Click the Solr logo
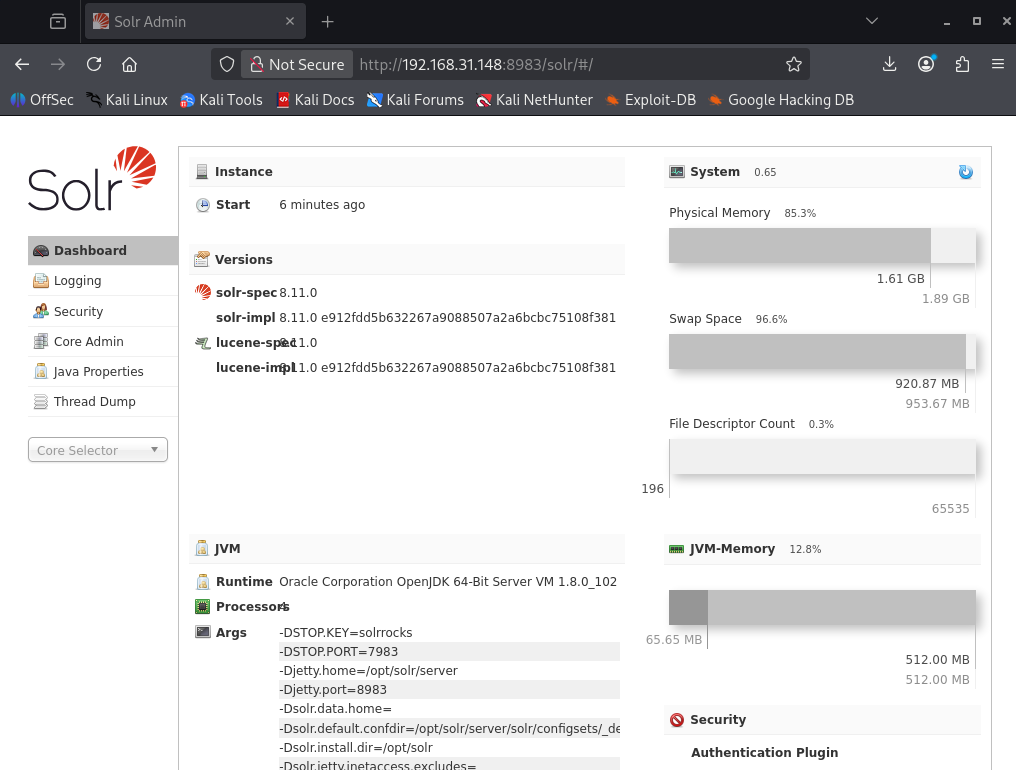 point(92,180)
